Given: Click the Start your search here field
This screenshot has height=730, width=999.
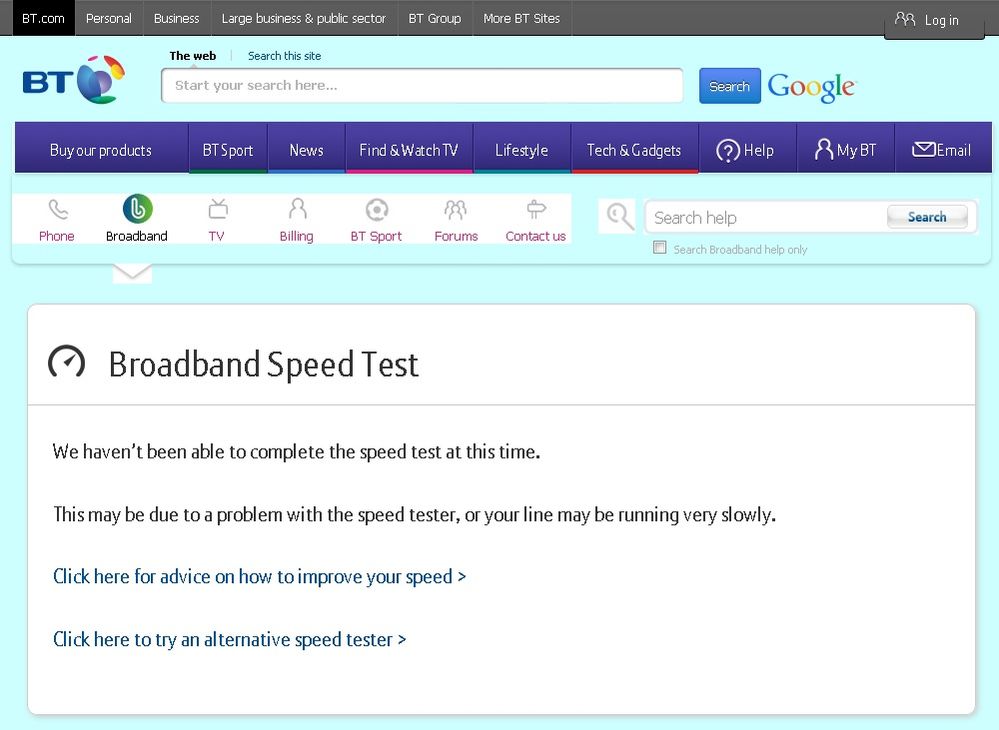Looking at the screenshot, I should click(422, 85).
